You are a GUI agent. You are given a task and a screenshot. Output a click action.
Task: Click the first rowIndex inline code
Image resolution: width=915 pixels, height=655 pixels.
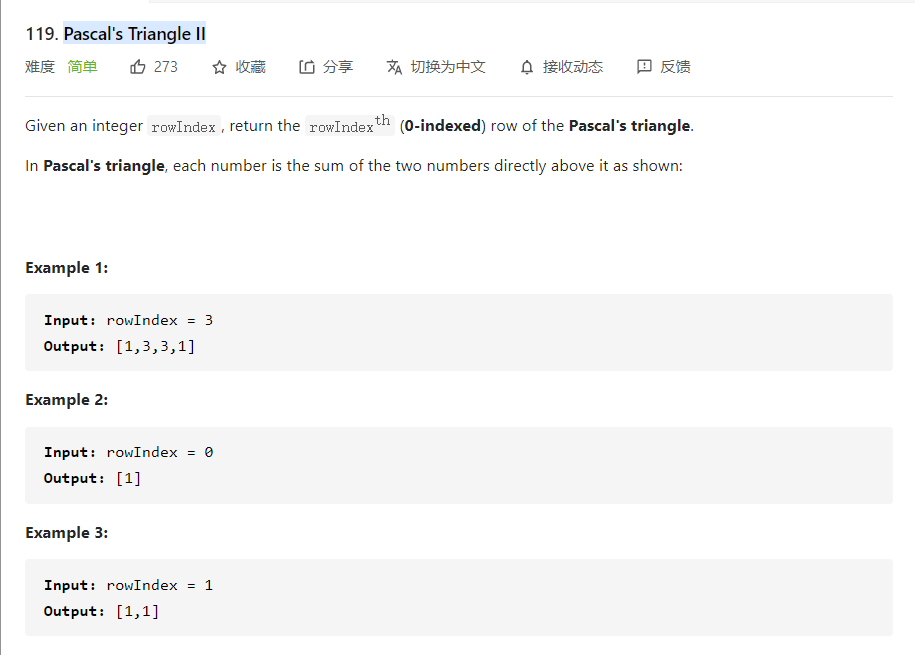point(183,127)
